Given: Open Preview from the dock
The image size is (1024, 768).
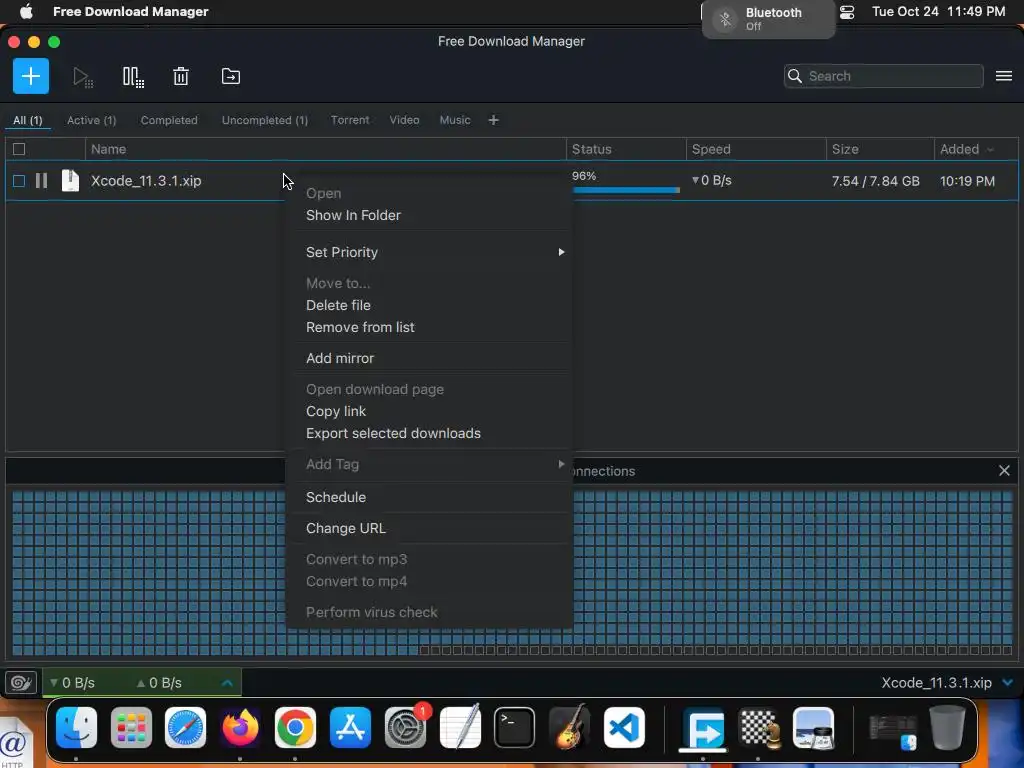Looking at the screenshot, I should pos(813,728).
